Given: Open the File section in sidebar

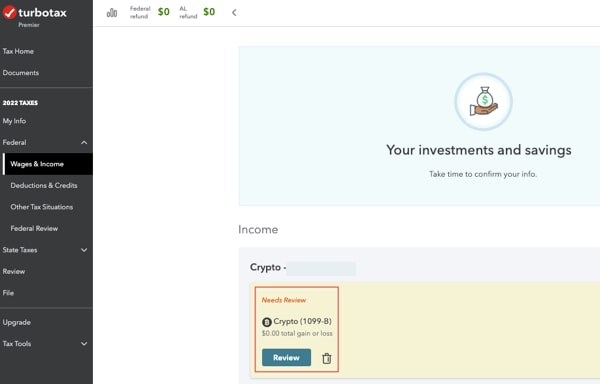Looking at the screenshot, I should (x=8, y=293).
